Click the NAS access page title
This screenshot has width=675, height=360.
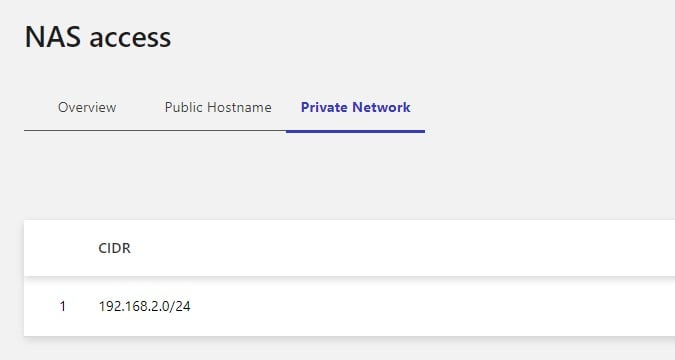click(98, 37)
